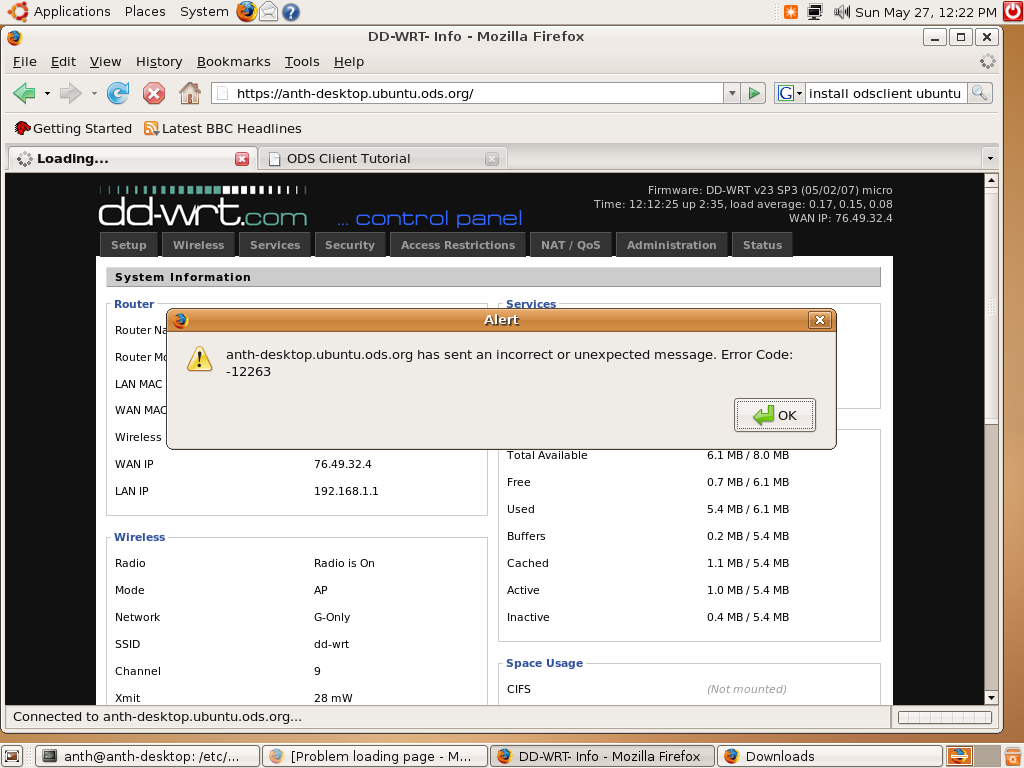1024x768 pixels.
Task: Click the orange update notifier icon
Action: tap(790, 12)
